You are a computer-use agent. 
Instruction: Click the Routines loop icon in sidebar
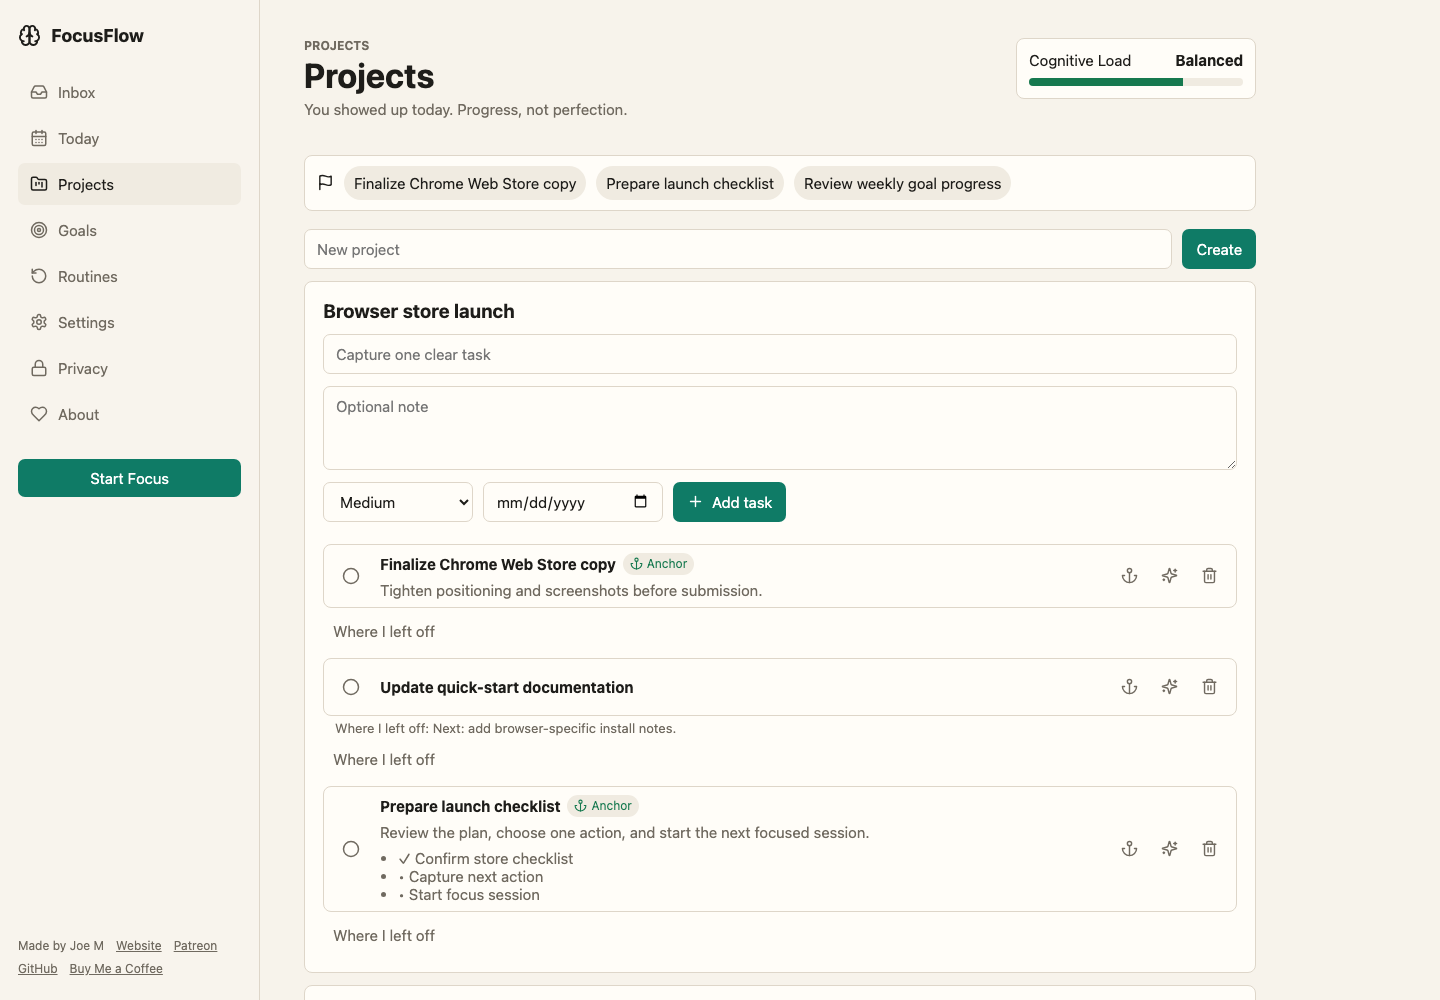(39, 276)
